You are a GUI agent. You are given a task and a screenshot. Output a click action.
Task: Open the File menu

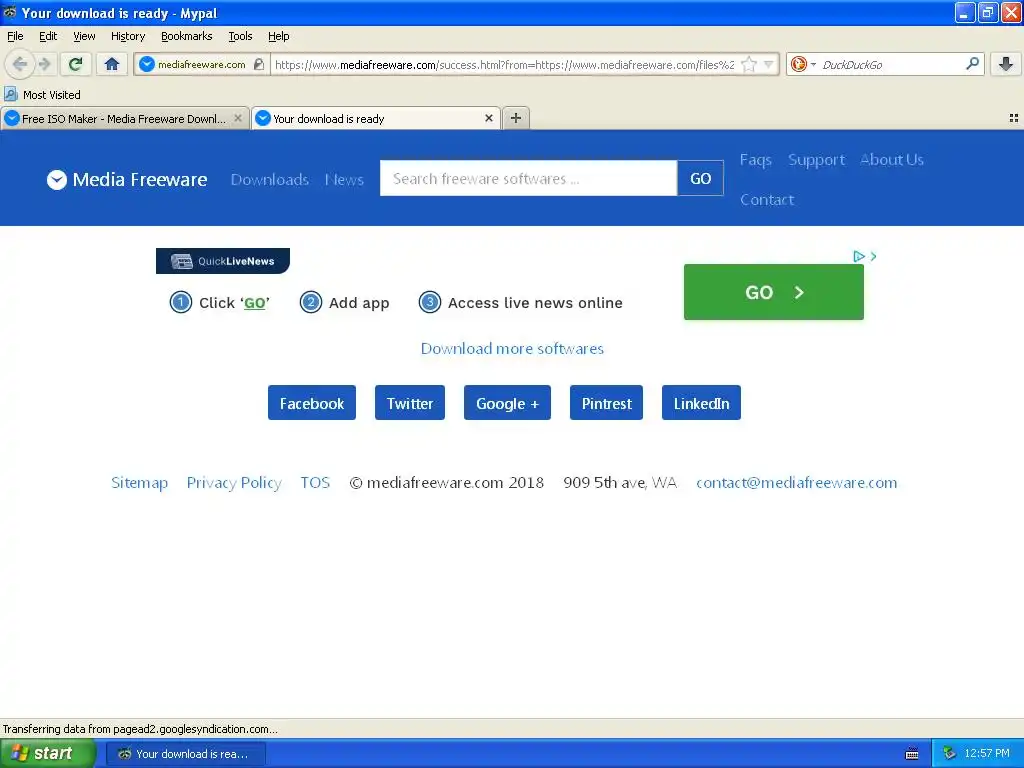tap(15, 36)
